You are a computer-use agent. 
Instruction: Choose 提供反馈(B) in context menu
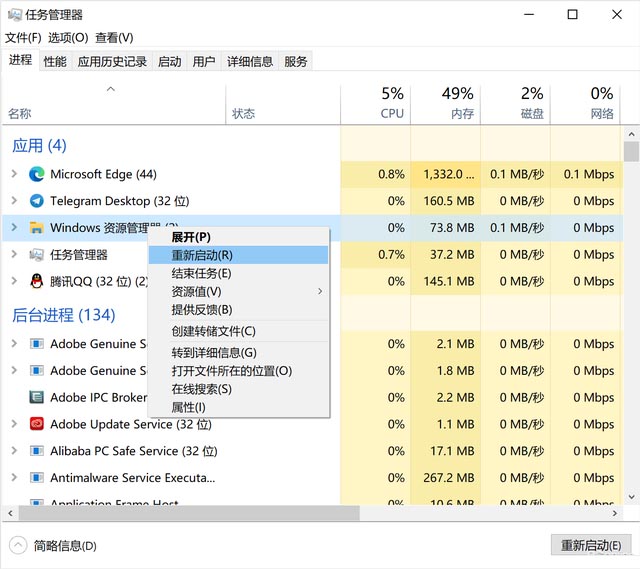[238, 310]
